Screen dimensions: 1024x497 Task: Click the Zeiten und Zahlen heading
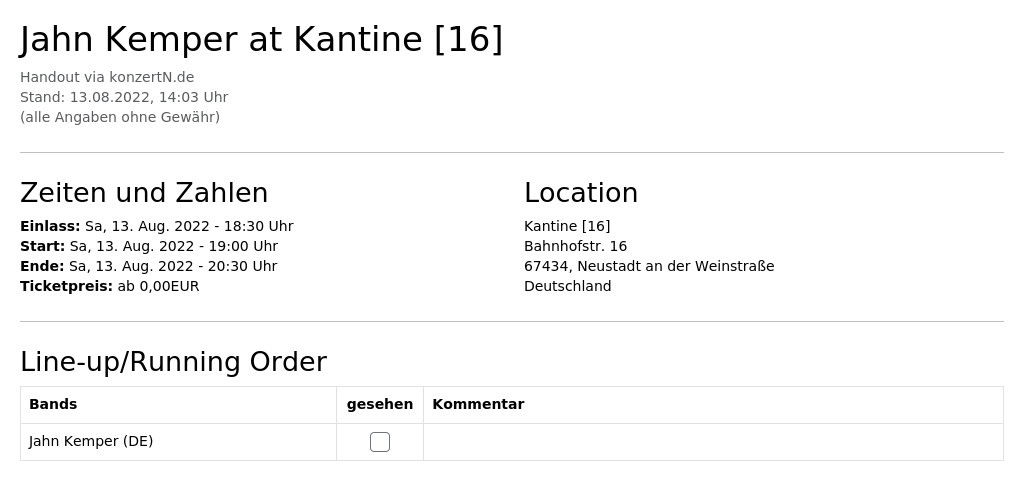pyautogui.click(x=144, y=193)
